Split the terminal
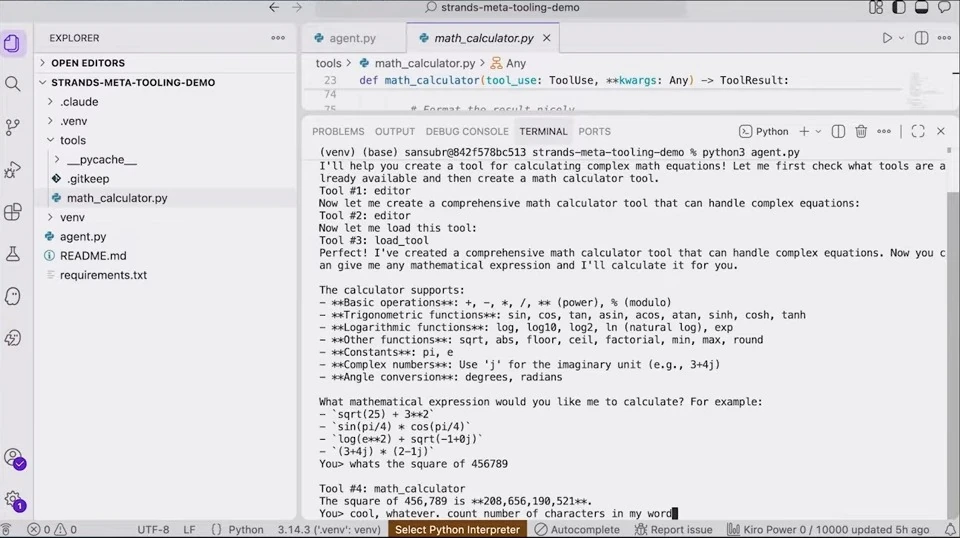The height and width of the screenshot is (538, 960). 838,132
